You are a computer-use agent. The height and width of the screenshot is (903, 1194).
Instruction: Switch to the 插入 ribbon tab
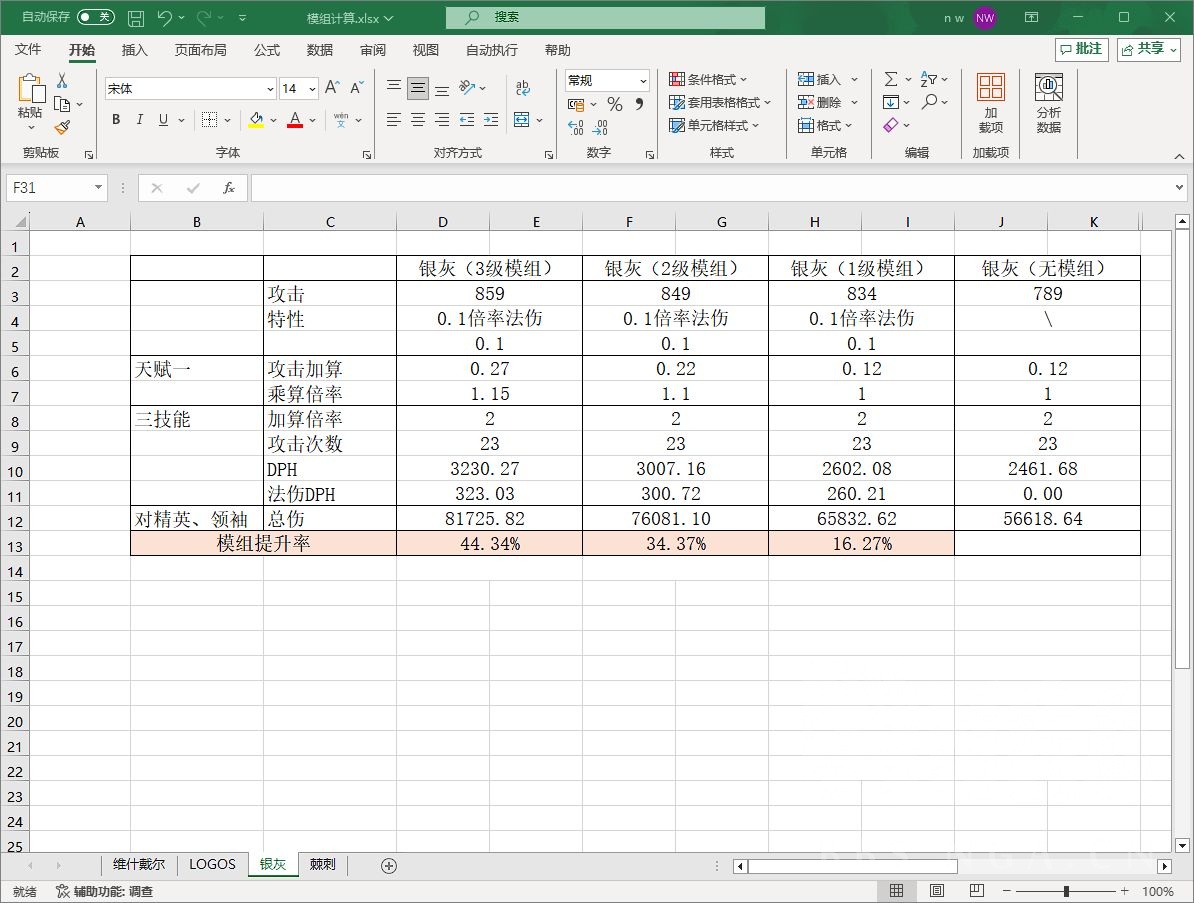pyautogui.click(x=134, y=50)
